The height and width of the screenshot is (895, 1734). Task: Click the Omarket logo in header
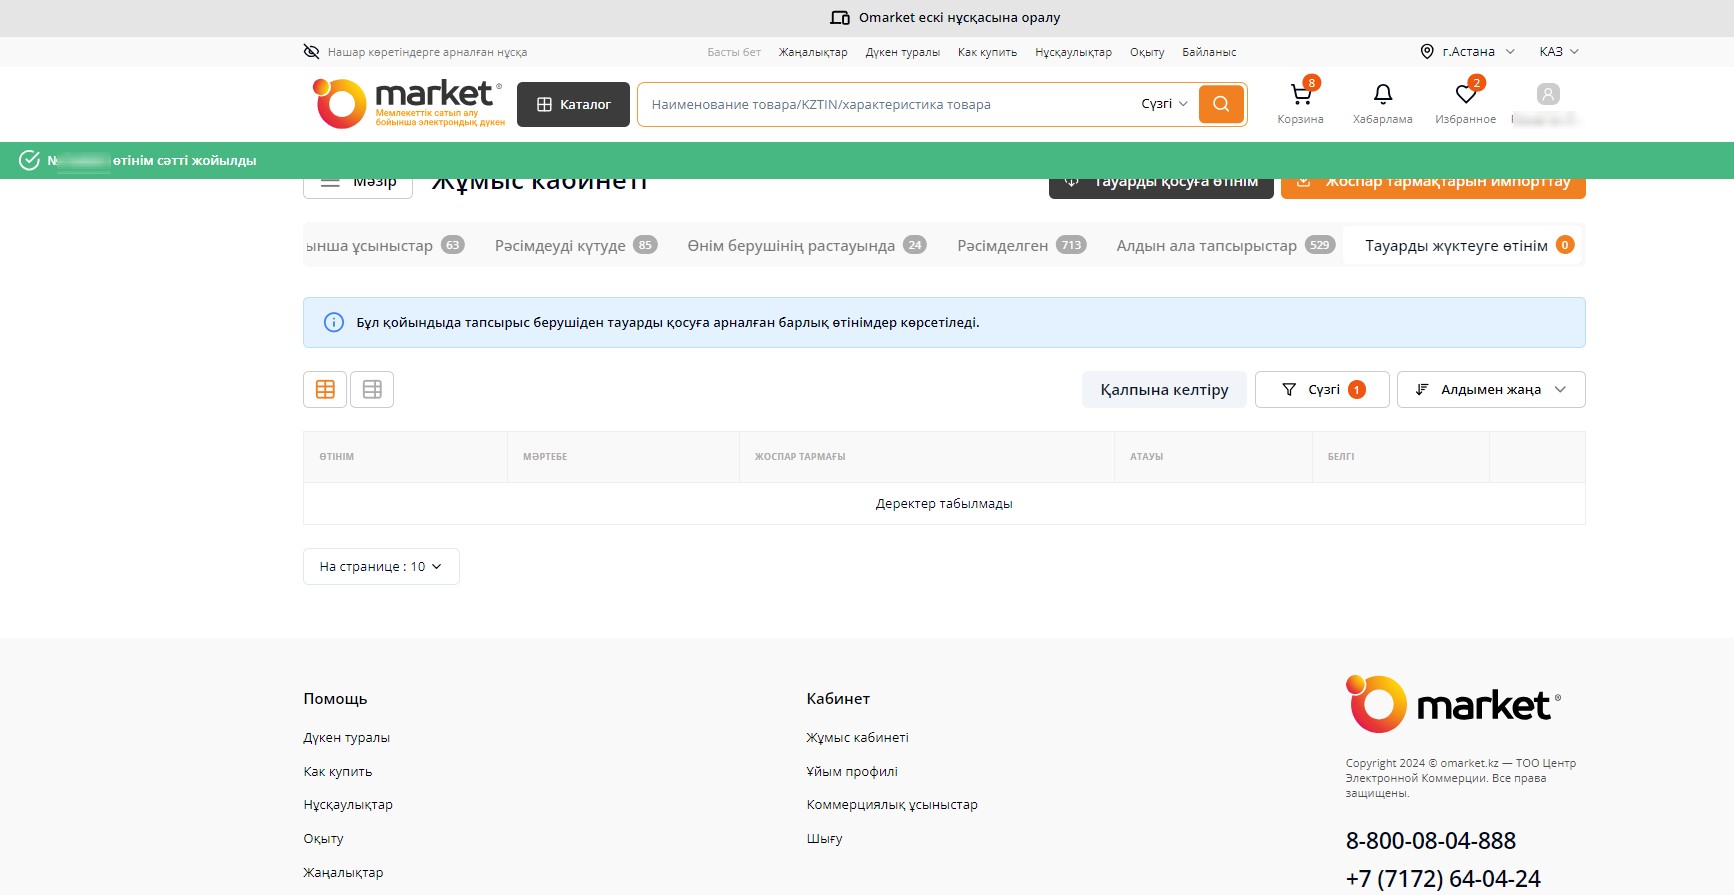pyautogui.click(x=408, y=104)
